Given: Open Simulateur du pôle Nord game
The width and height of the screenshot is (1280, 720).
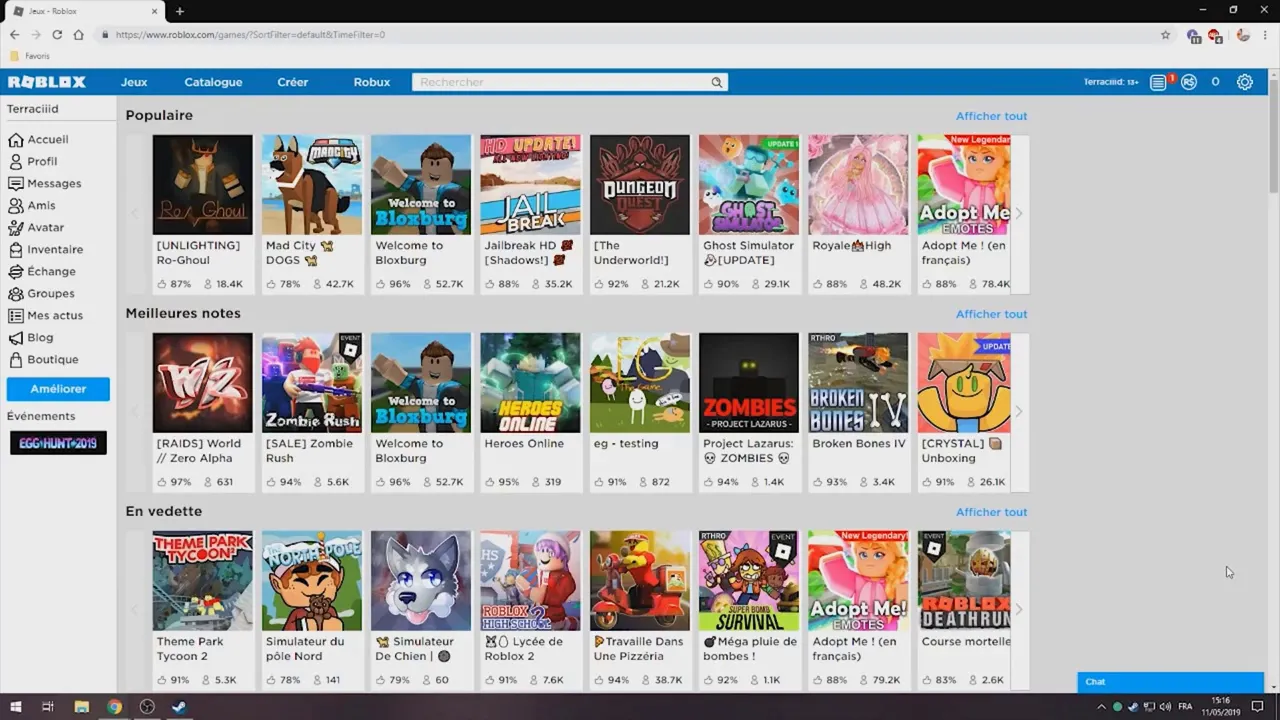Looking at the screenshot, I should (312, 610).
